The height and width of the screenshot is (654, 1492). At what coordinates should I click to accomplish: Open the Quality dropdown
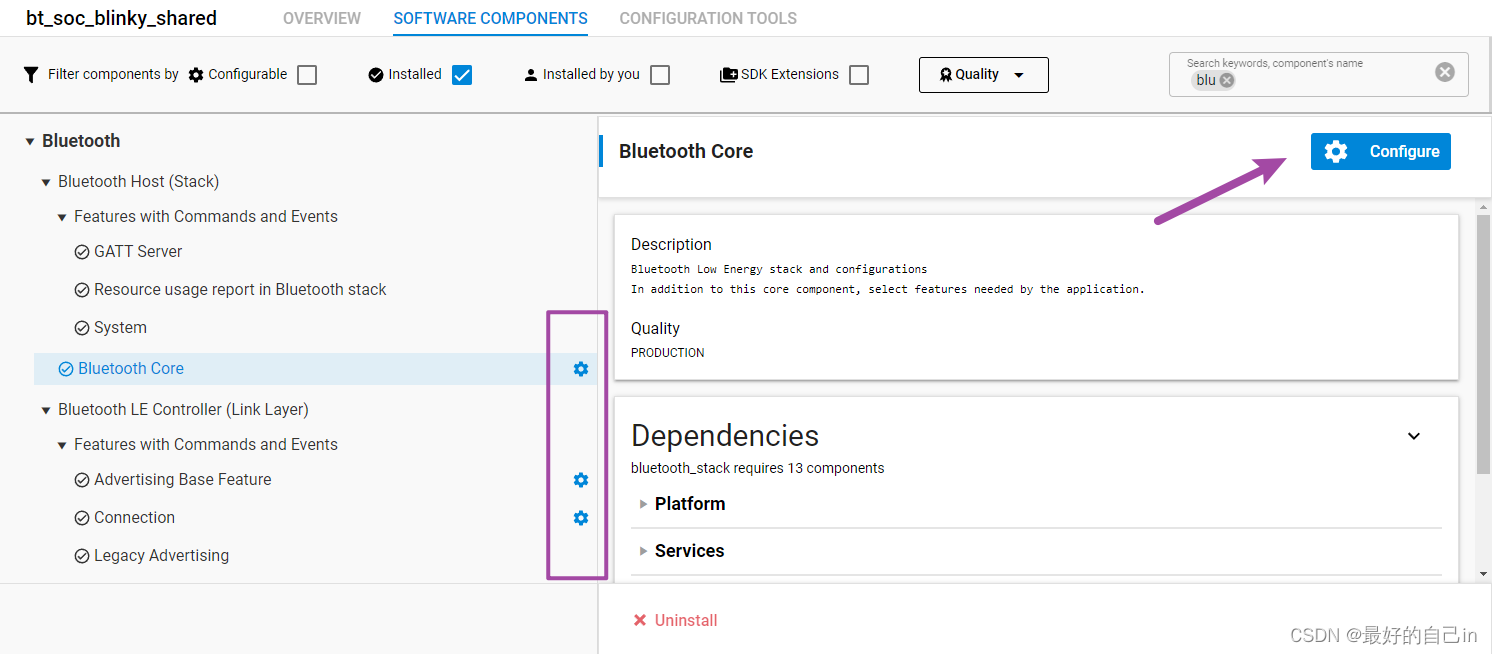(983, 75)
